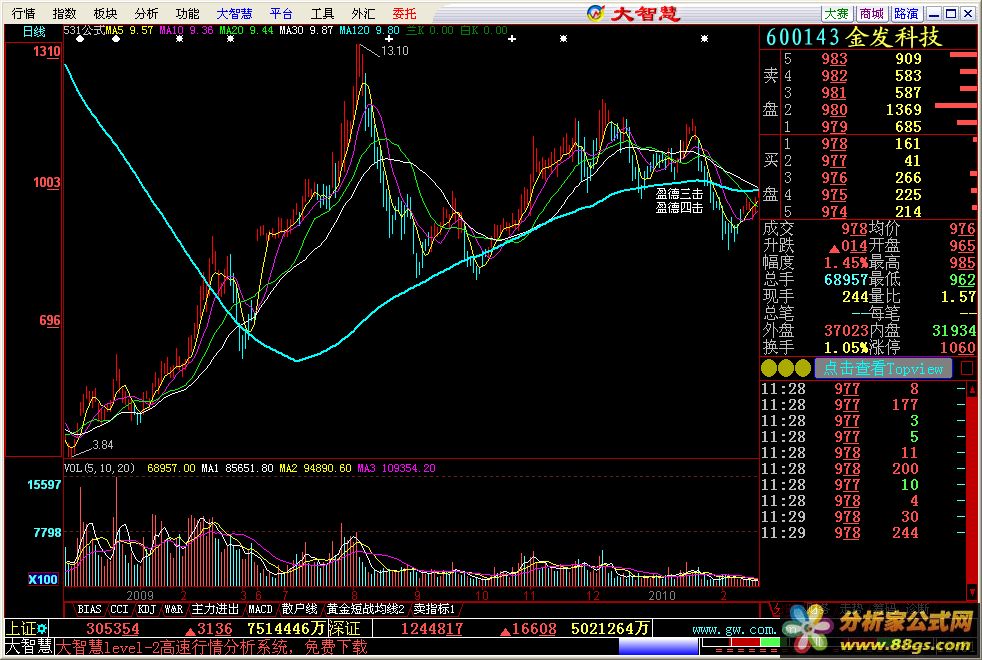The image size is (982, 660).
Task: Toggle the small square box right of Topview
Action: pyautogui.click(x=967, y=368)
